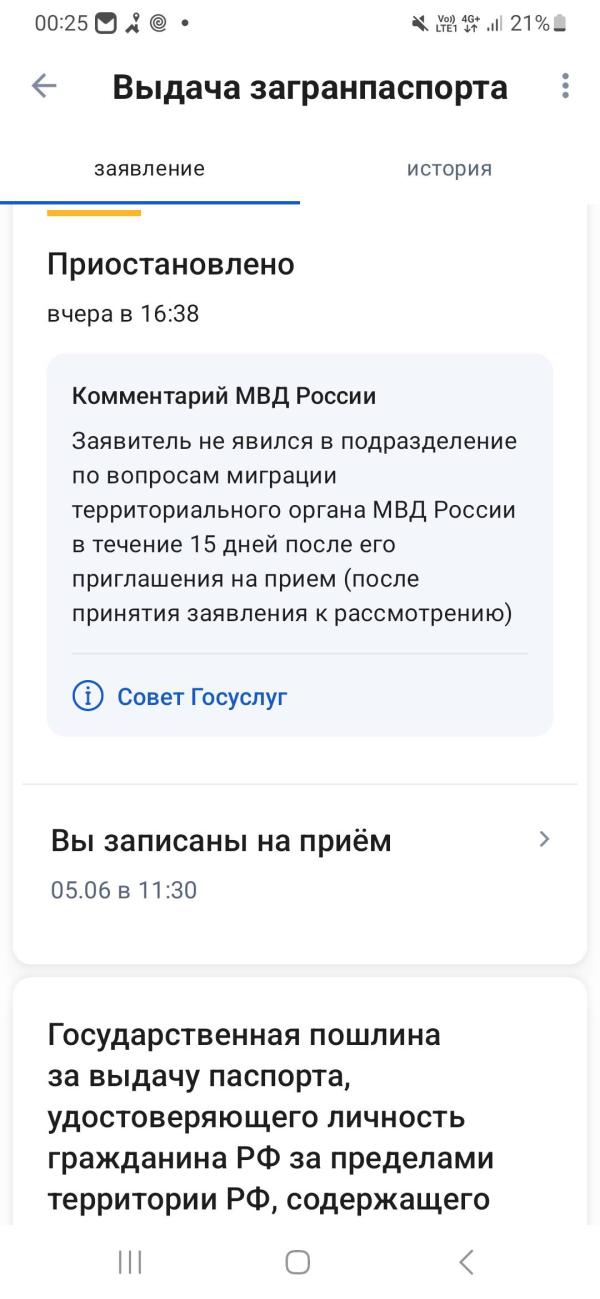Open the three-dot overflow menu
Screen dimensions: 600x1299
coord(565,87)
